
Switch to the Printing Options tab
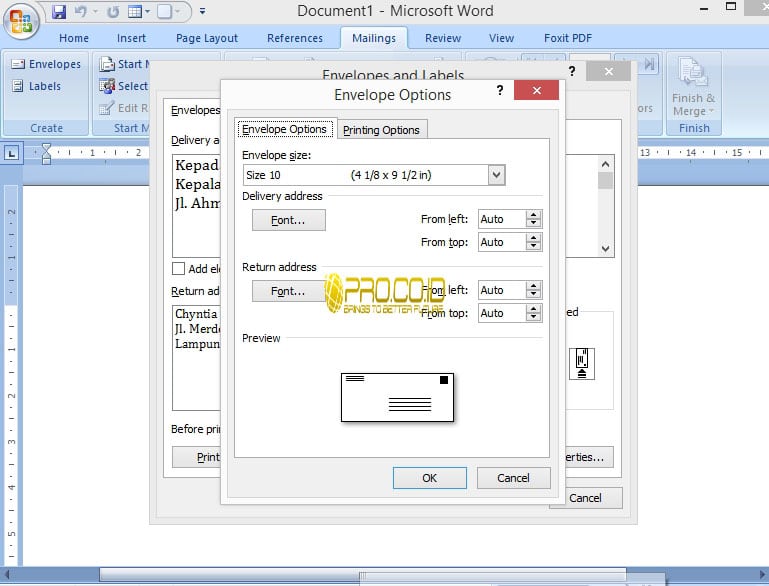(381, 130)
